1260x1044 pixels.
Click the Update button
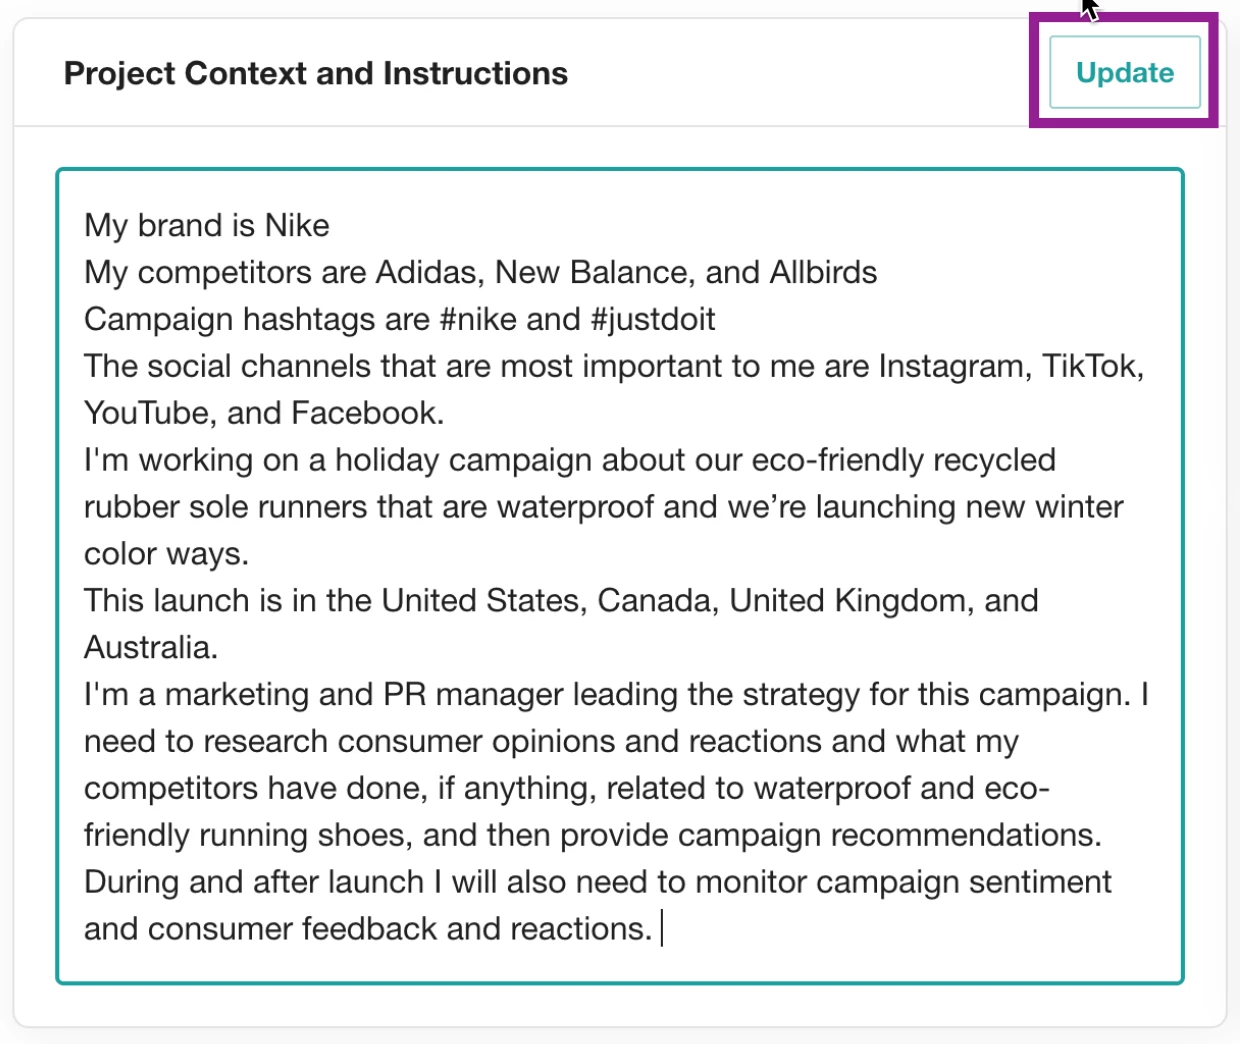coord(1124,72)
